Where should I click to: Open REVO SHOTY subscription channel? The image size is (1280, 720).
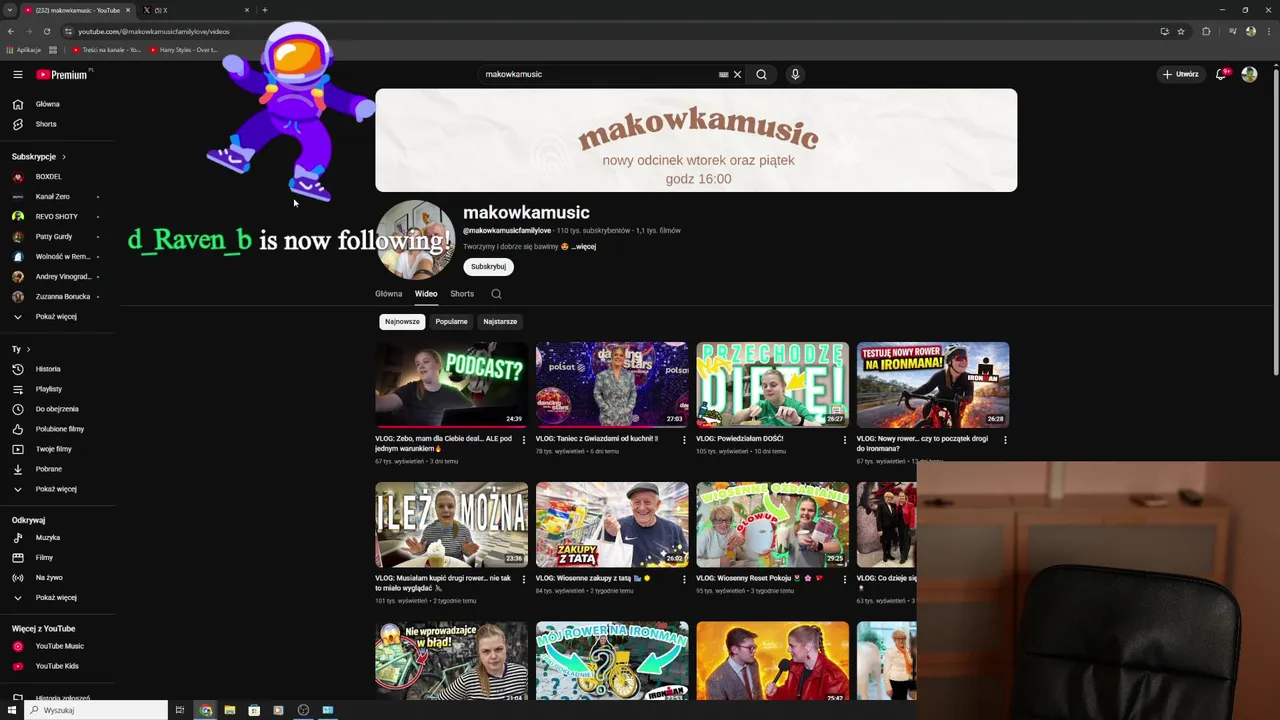tap(56, 217)
